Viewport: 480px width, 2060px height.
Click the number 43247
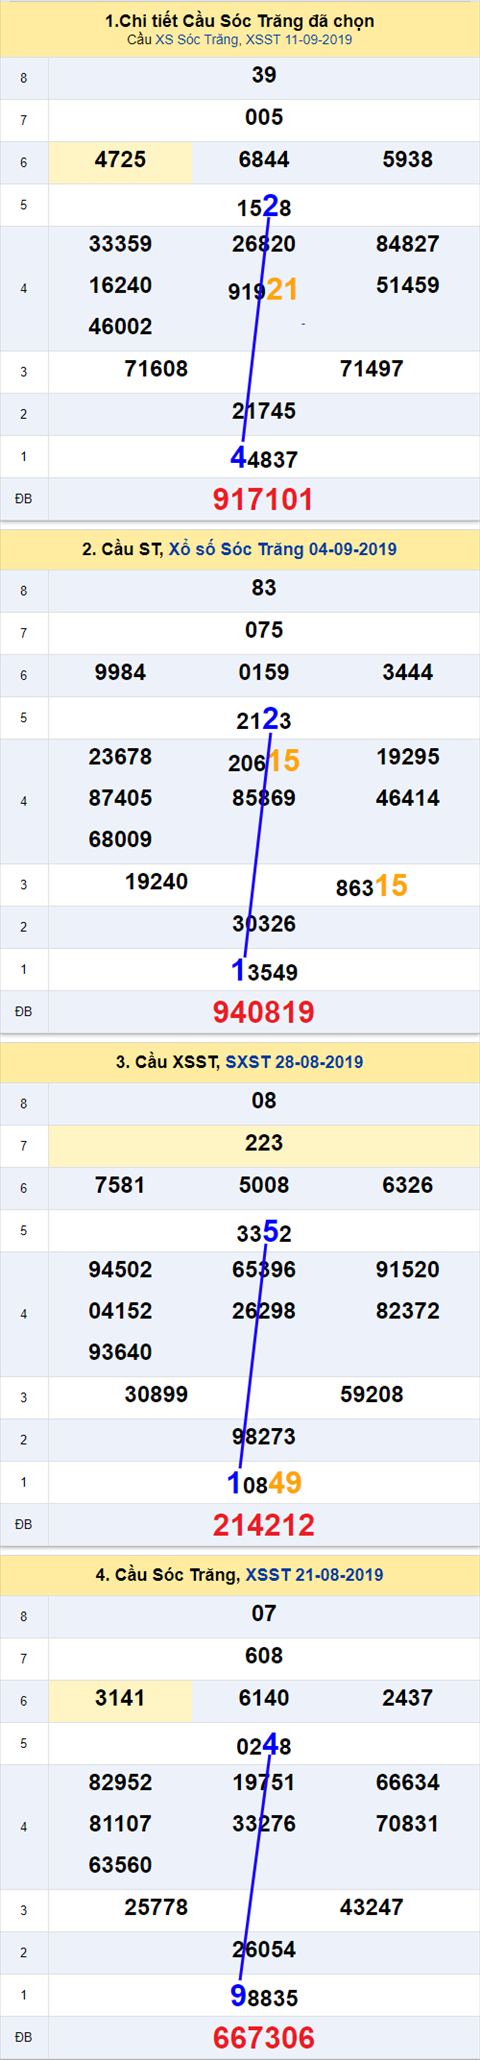click(372, 1908)
